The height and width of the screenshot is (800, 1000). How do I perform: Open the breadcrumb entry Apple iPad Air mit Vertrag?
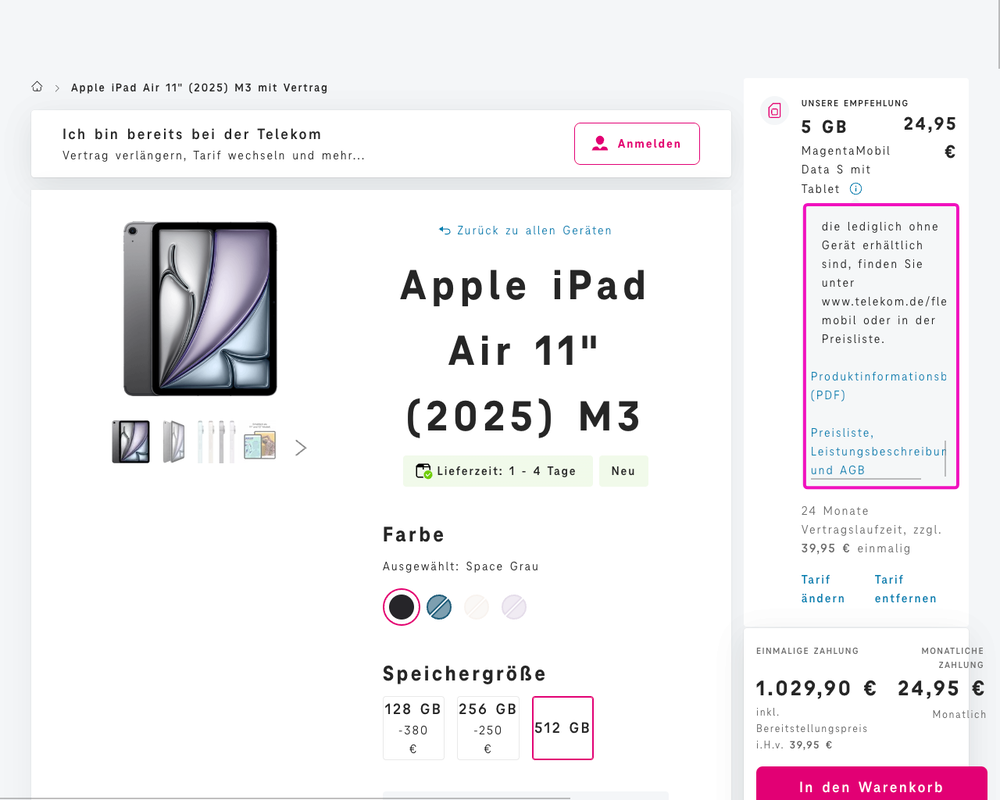click(x=199, y=87)
